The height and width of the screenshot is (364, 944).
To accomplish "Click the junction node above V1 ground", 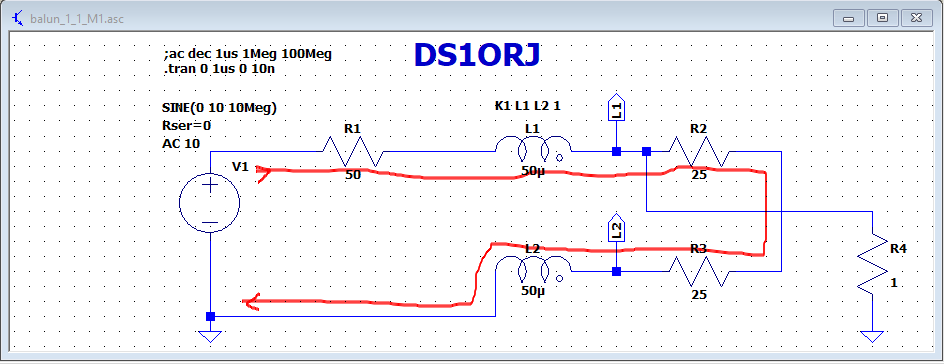I will pos(210,316).
